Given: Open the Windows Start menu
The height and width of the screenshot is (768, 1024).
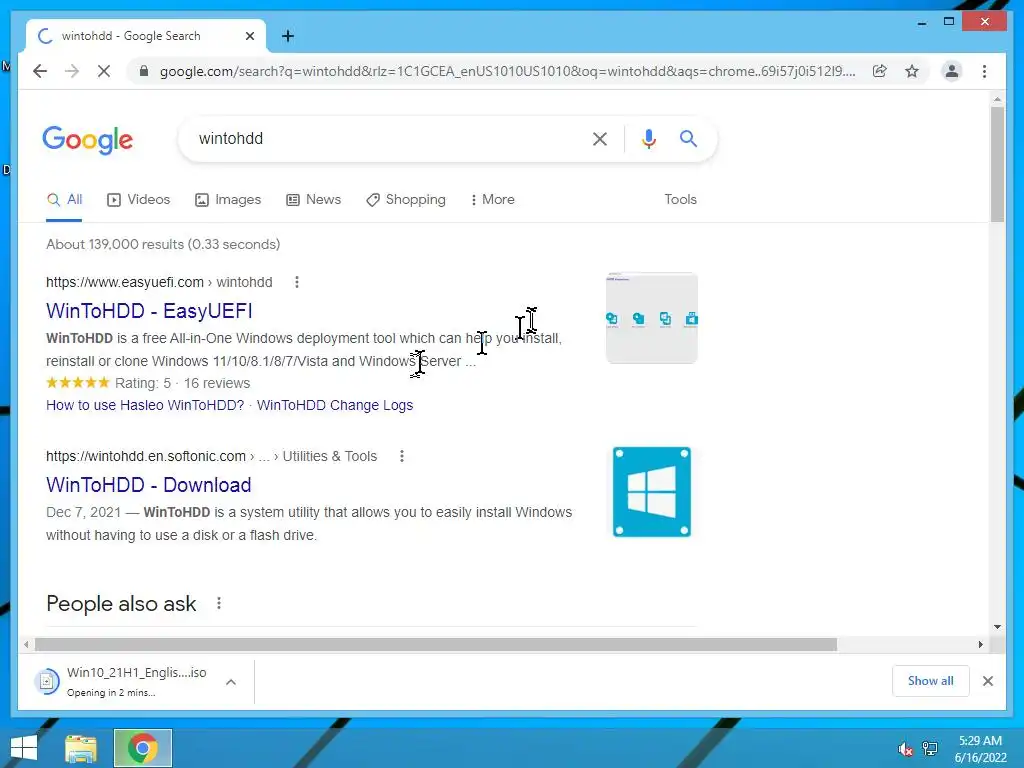Looking at the screenshot, I should [x=24, y=748].
